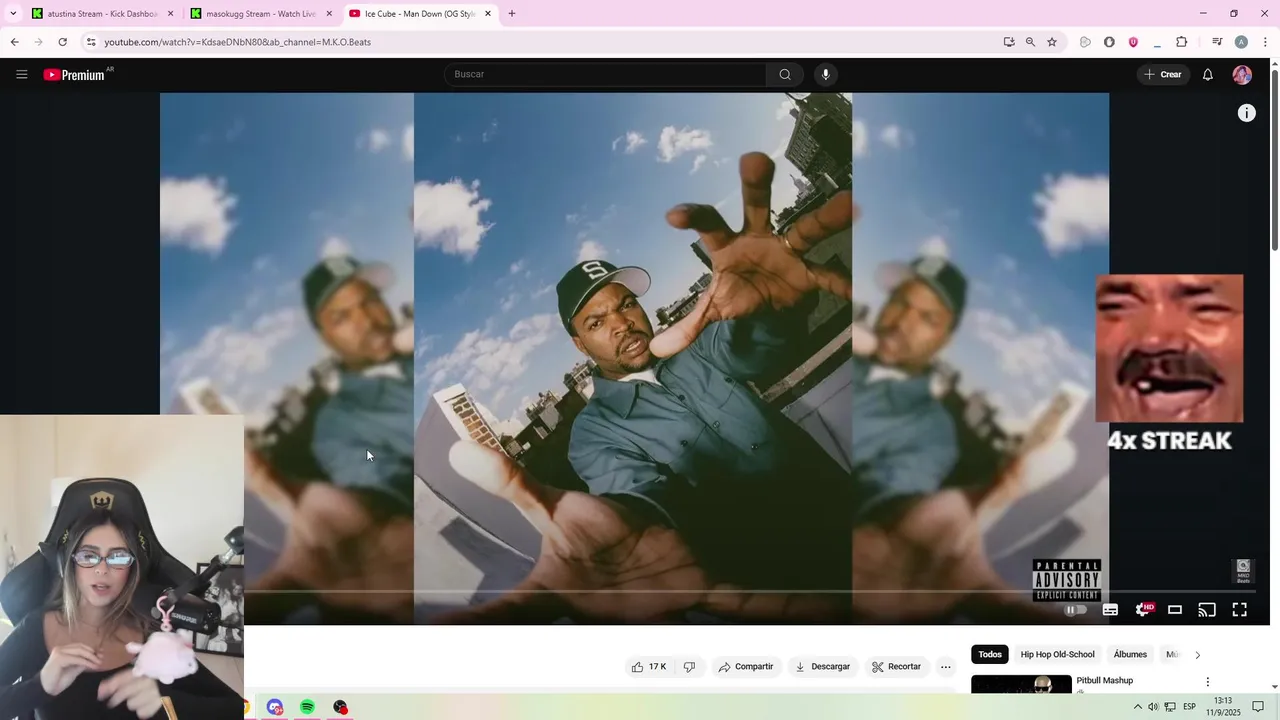Select the Álbumes filter chip

click(1130, 655)
